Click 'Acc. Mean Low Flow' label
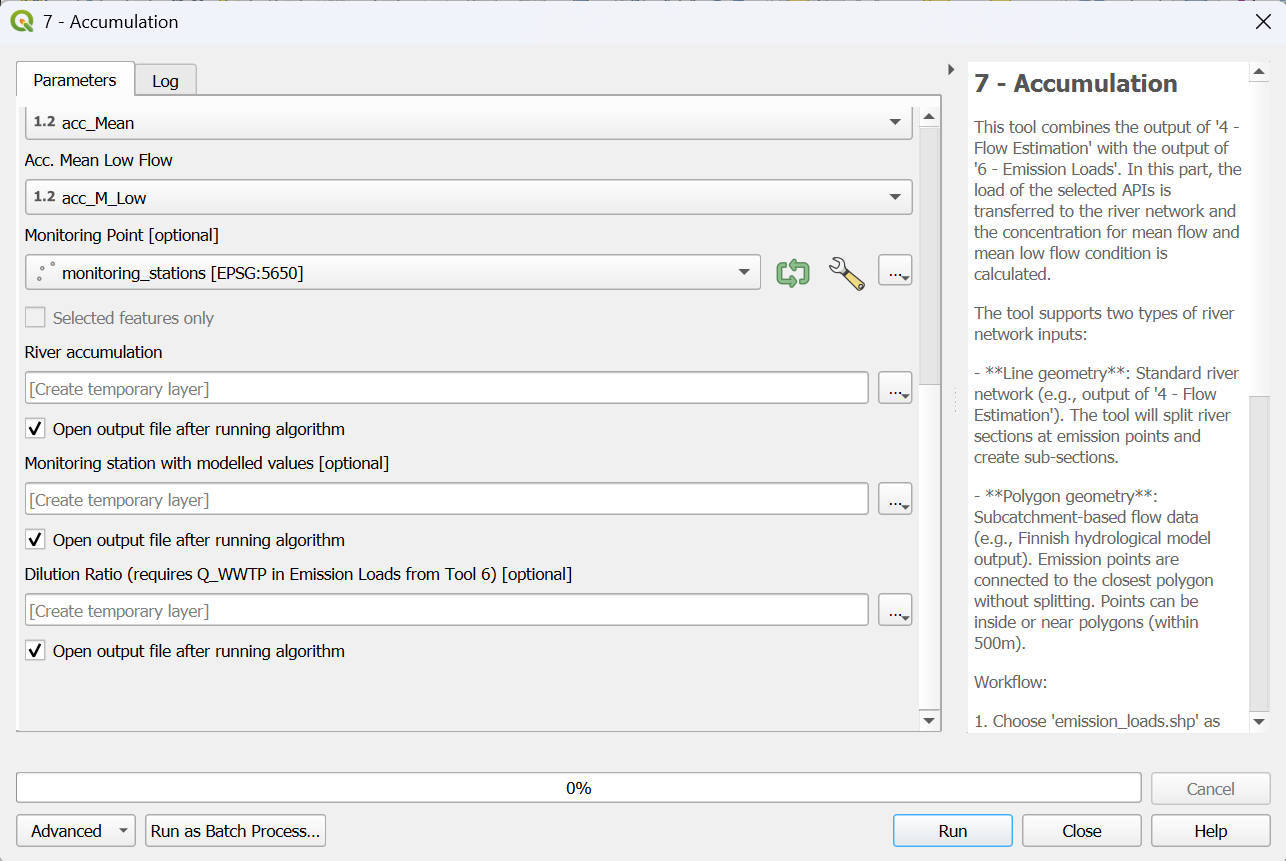1286x861 pixels. tap(98, 160)
